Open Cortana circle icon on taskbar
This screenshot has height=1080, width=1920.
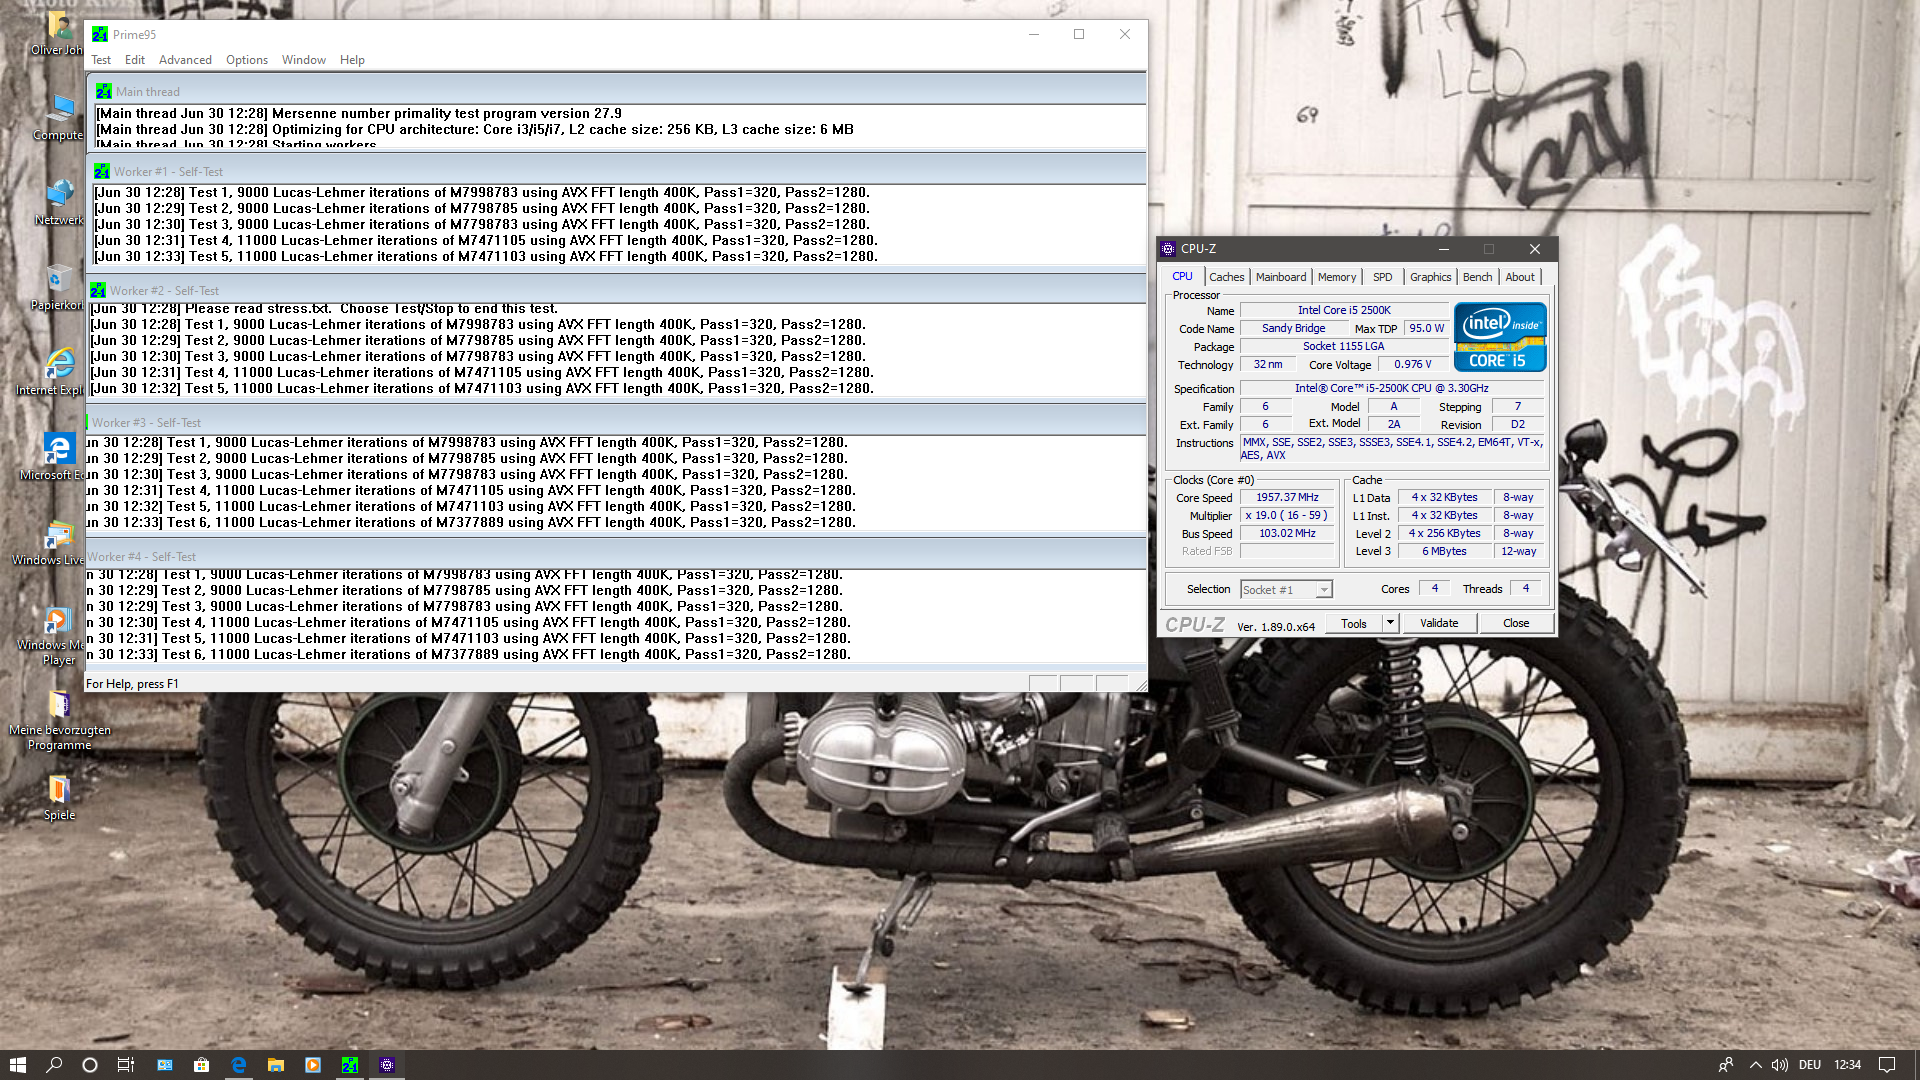(x=90, y=1065)
